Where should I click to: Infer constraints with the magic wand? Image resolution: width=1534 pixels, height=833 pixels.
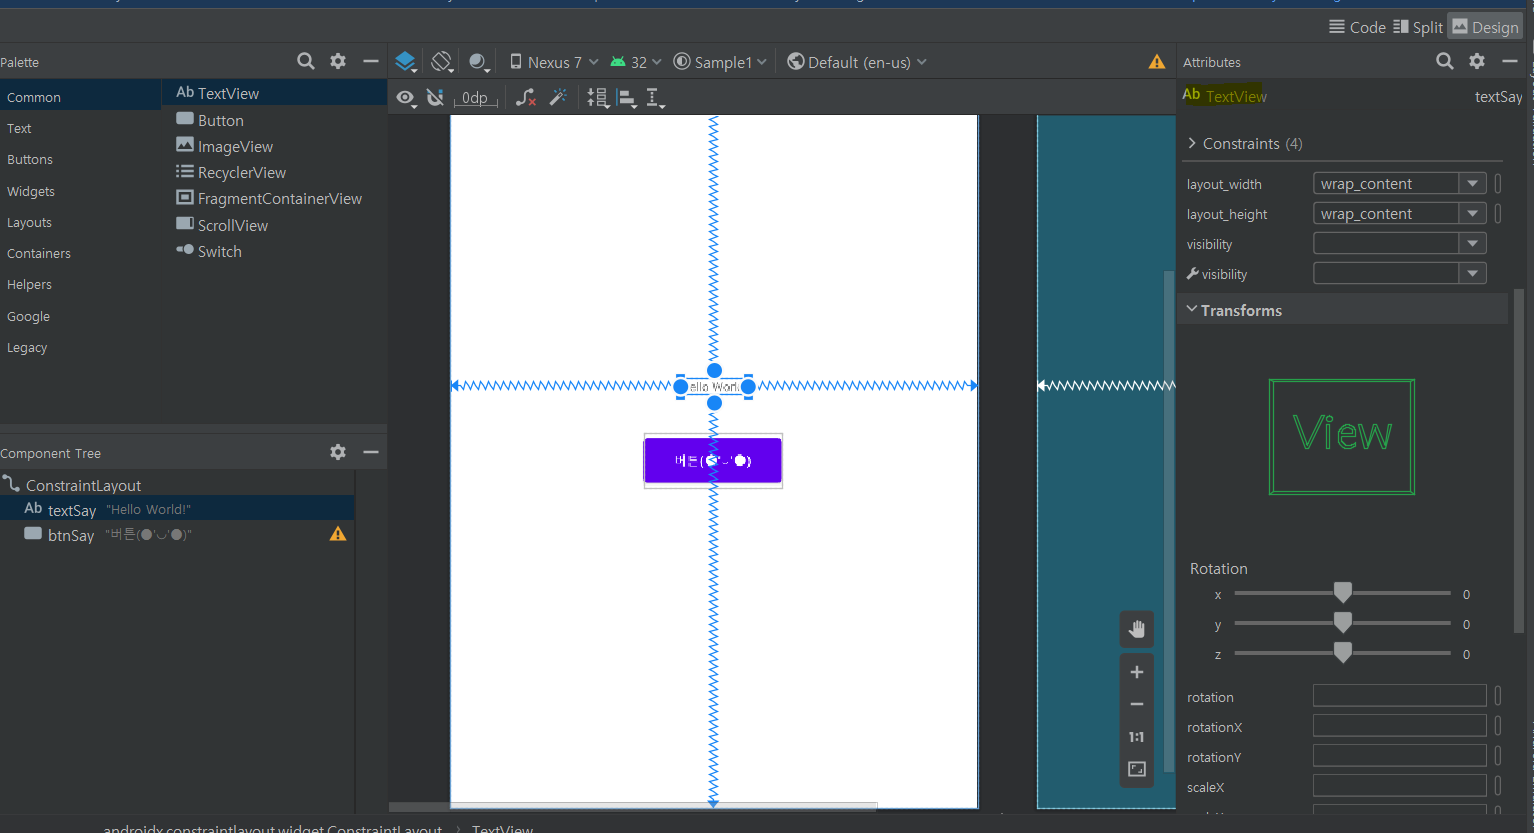pos(558,97)
